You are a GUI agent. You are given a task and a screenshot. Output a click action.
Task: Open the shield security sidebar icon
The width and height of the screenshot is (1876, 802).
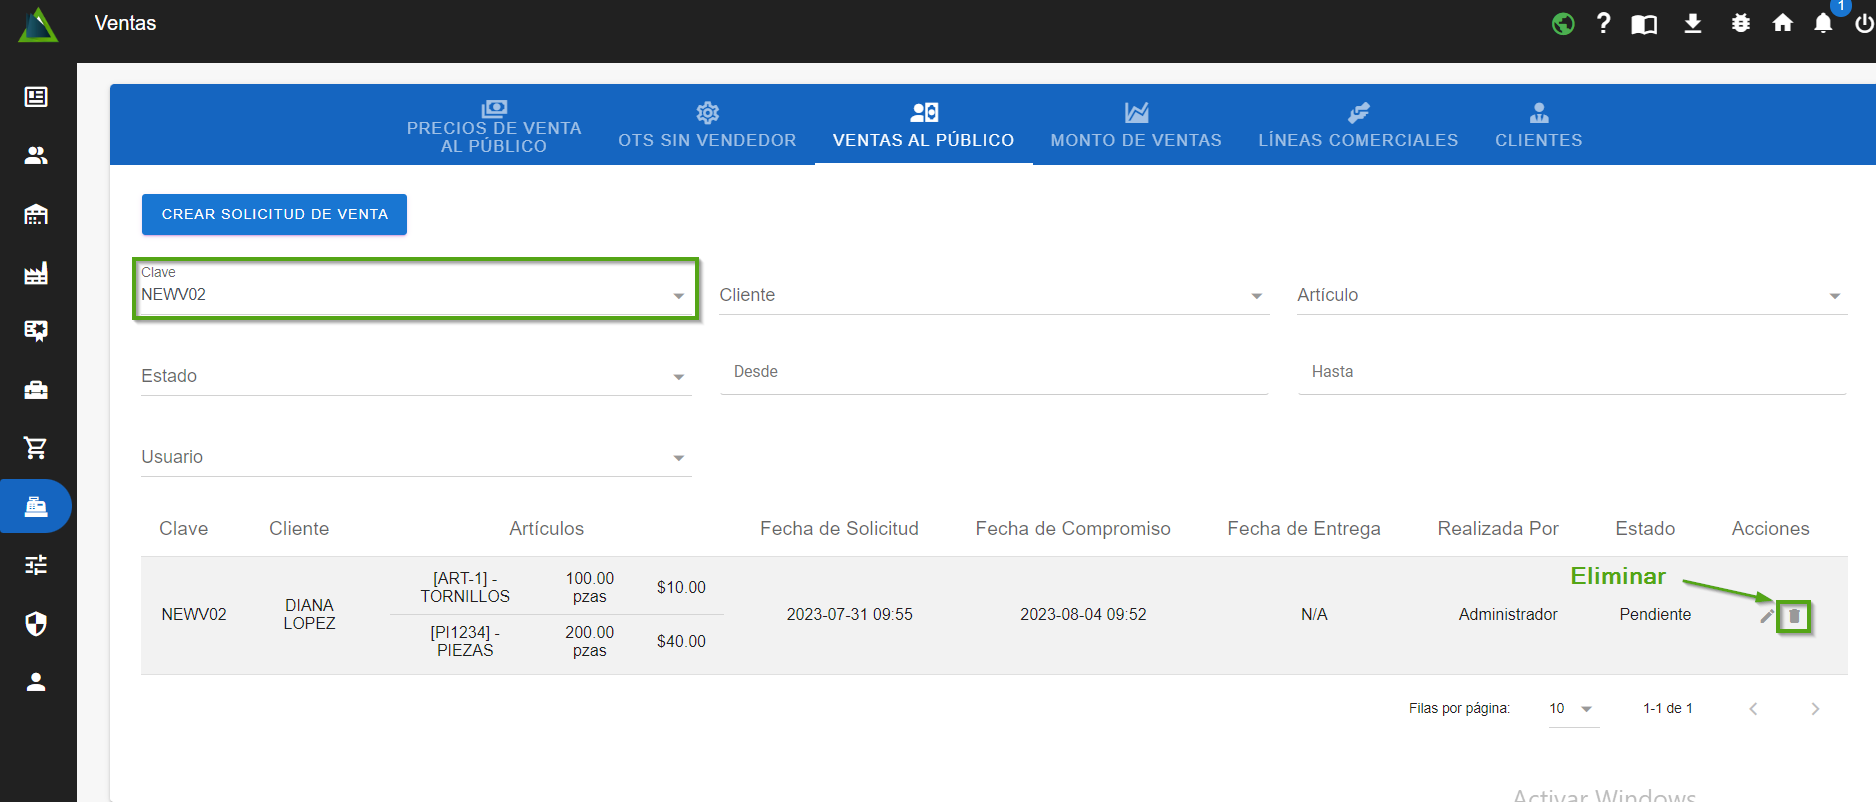point(36,624)
